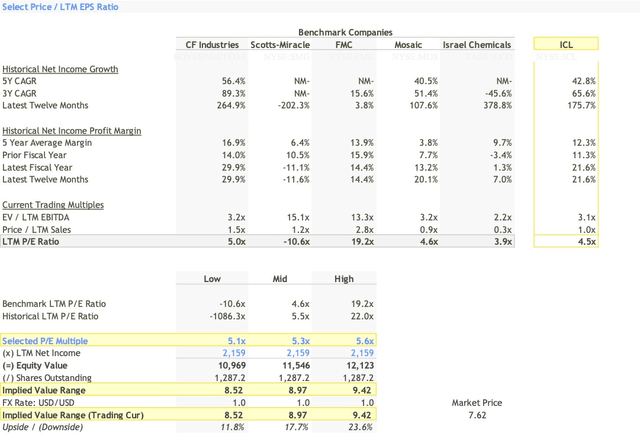
Task: Select the 3Y CAGR row label
Action: tap(19, 93)
